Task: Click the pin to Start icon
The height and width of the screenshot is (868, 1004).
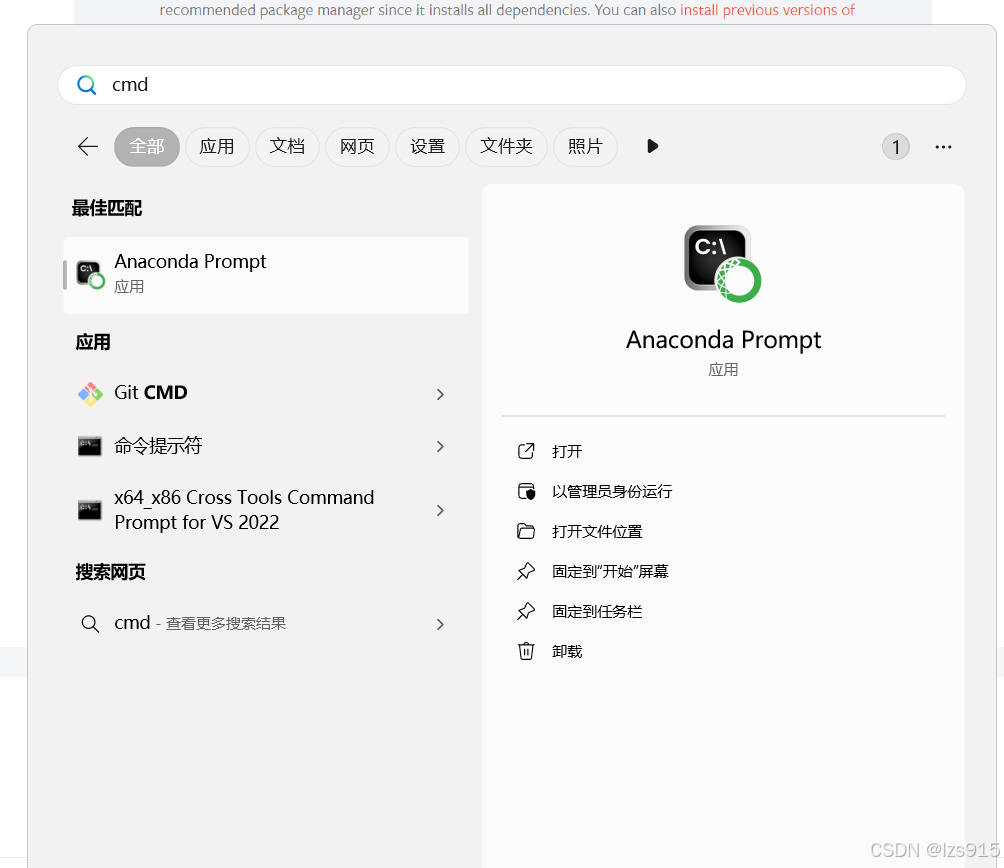Action: (526, 571)
